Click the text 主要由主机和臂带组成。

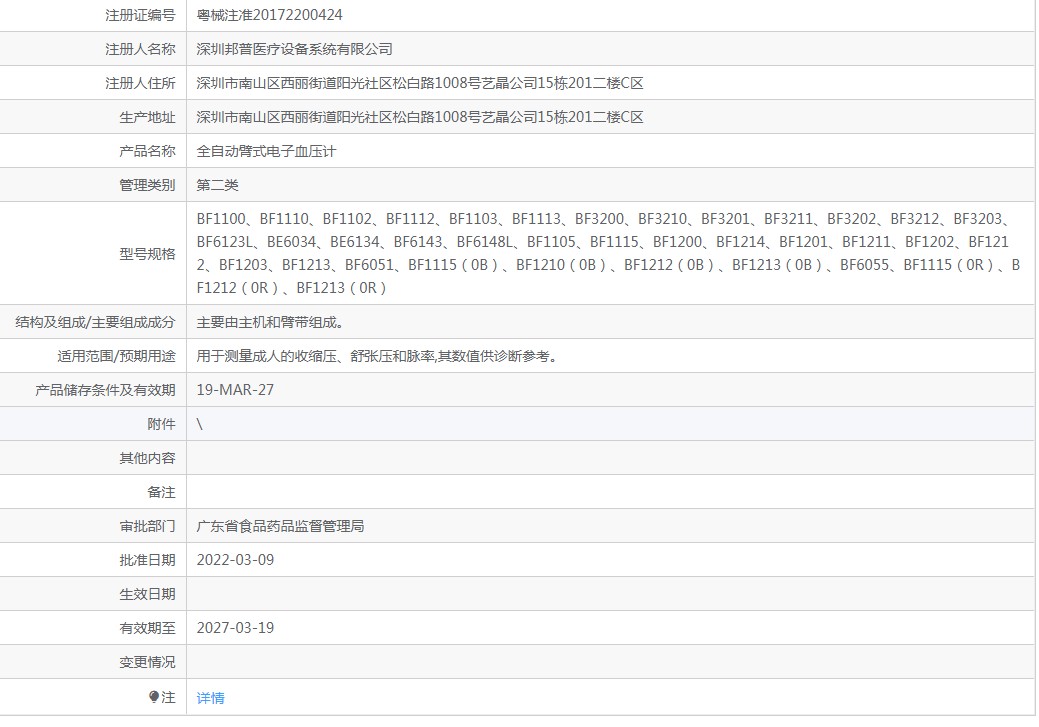270,323
